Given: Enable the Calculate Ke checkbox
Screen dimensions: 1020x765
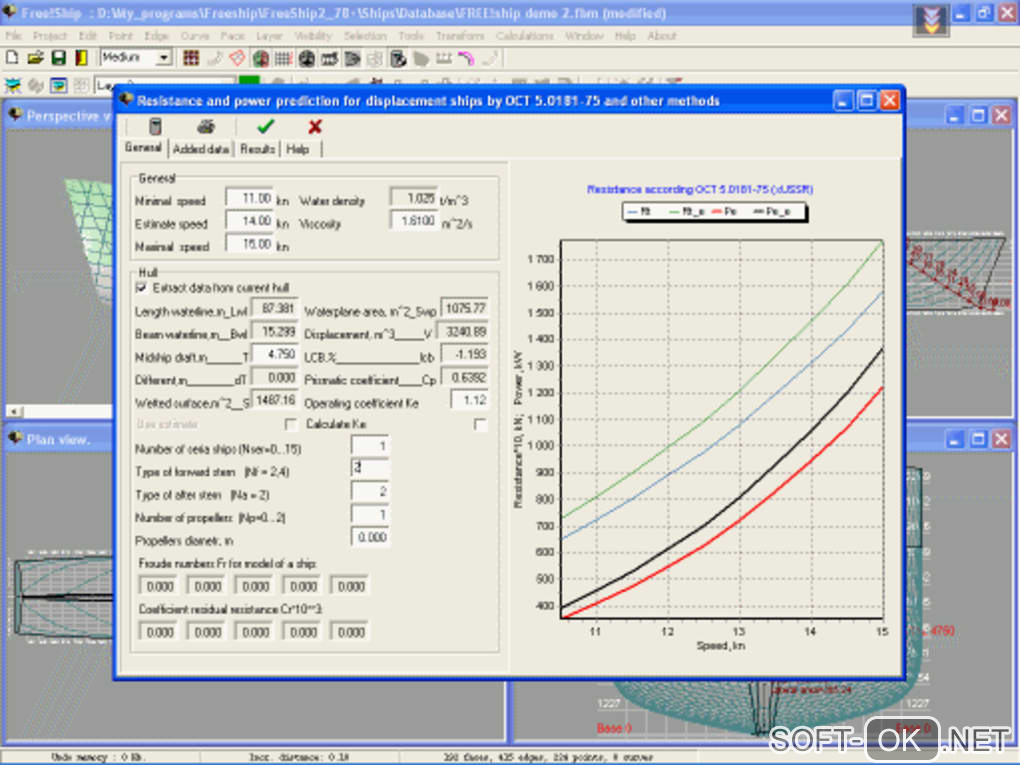Looking at the screenshot, I should point(480,425).
